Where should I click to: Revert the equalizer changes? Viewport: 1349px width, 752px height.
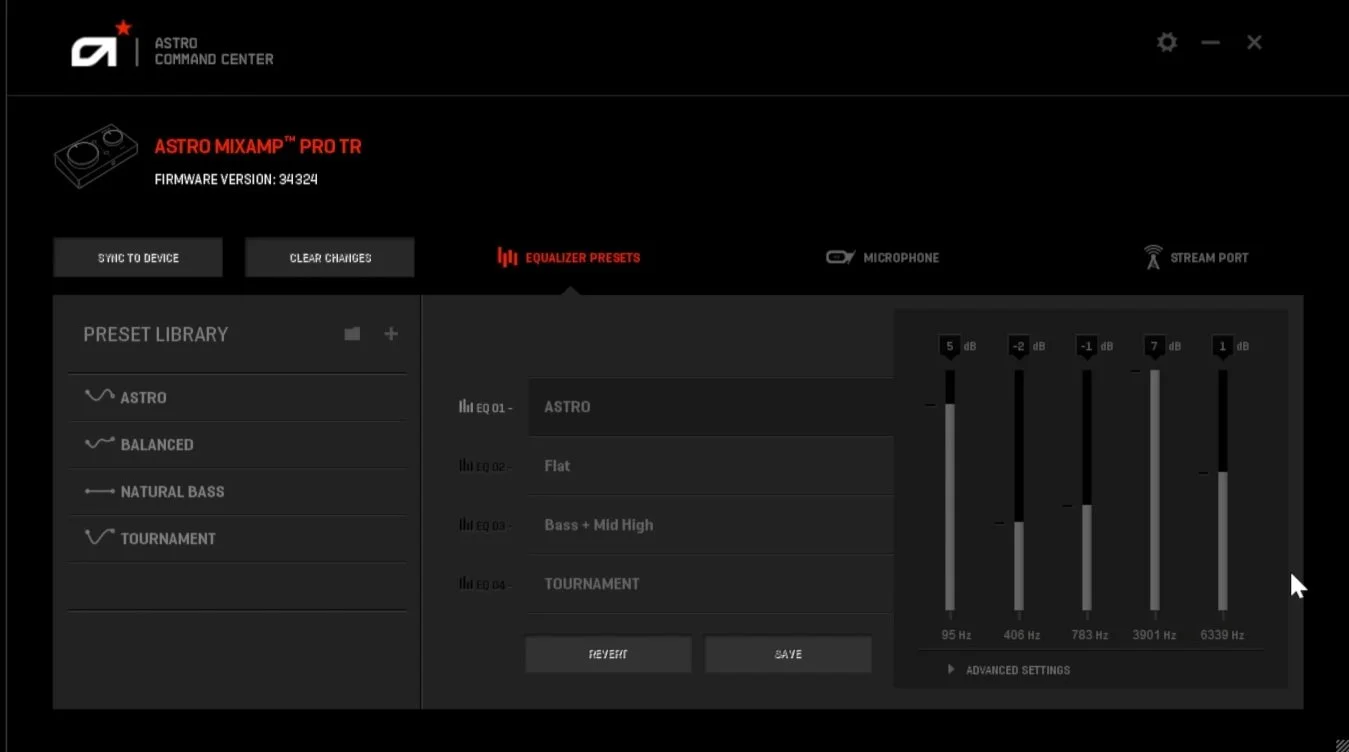pyautogui.click(x=608, y=654)
